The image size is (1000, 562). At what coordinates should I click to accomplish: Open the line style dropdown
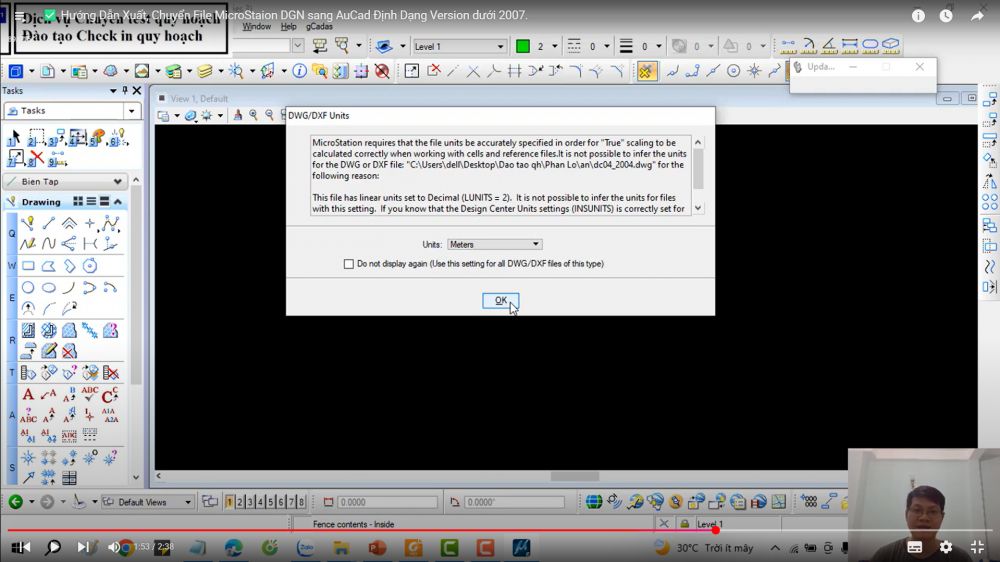coord(607,46)
